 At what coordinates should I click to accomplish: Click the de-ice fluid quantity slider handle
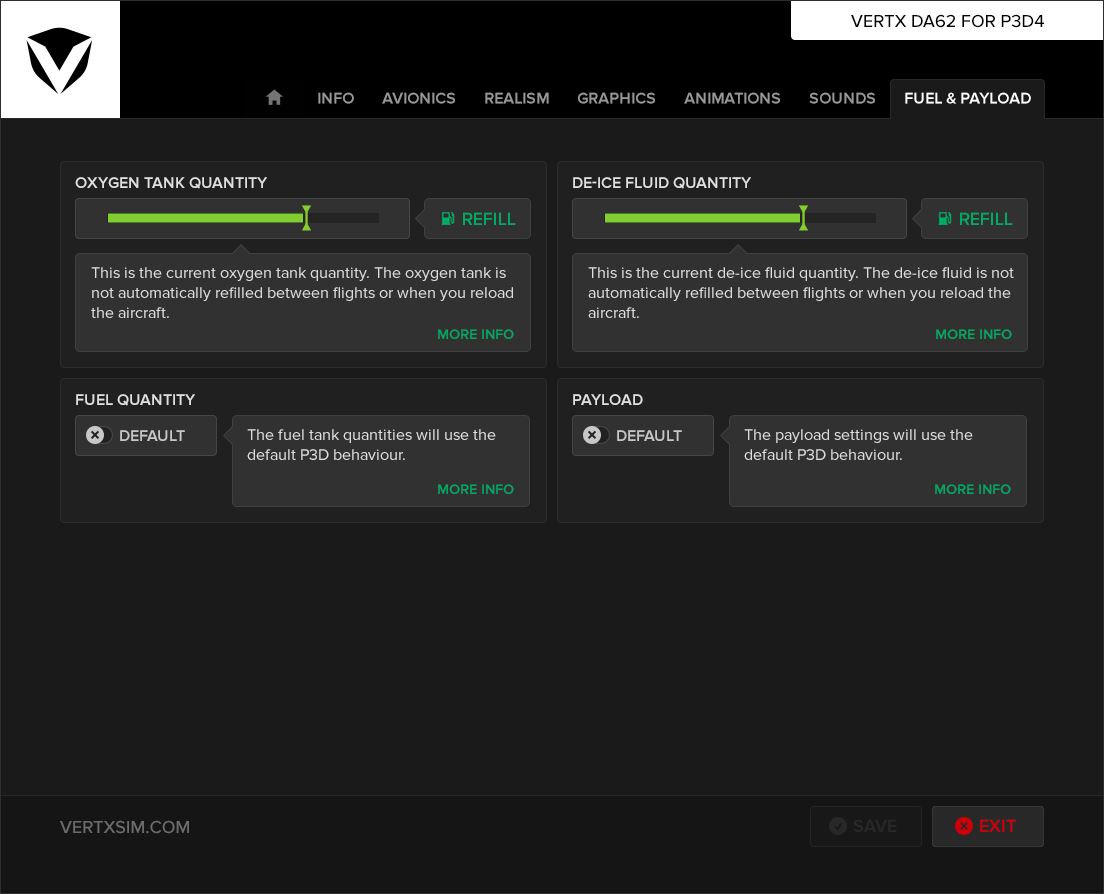(803, 218)
